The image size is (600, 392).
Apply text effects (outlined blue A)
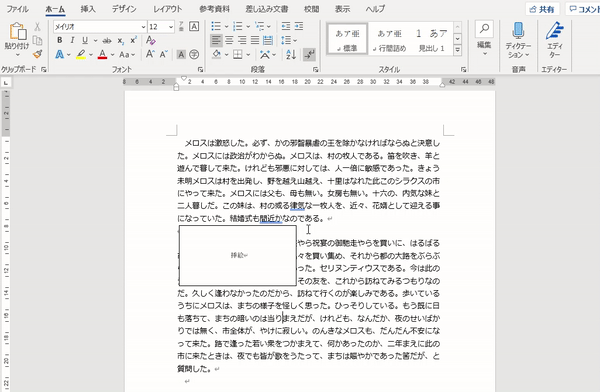click(59, 54)
